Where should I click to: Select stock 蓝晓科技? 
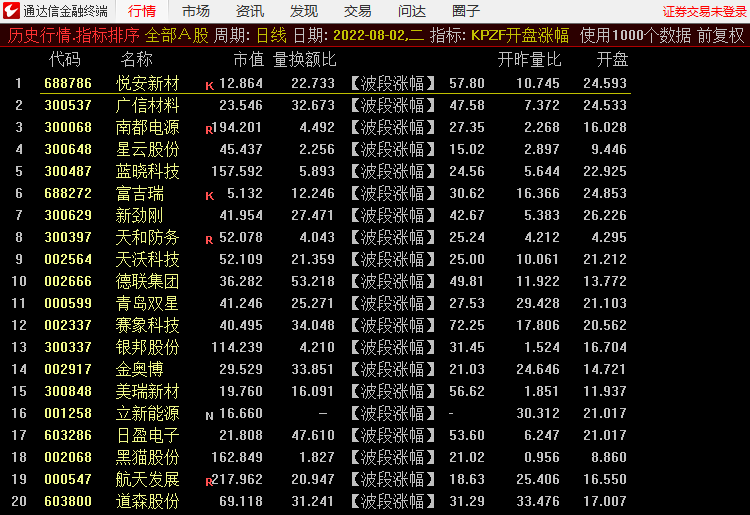pos(147,171)
